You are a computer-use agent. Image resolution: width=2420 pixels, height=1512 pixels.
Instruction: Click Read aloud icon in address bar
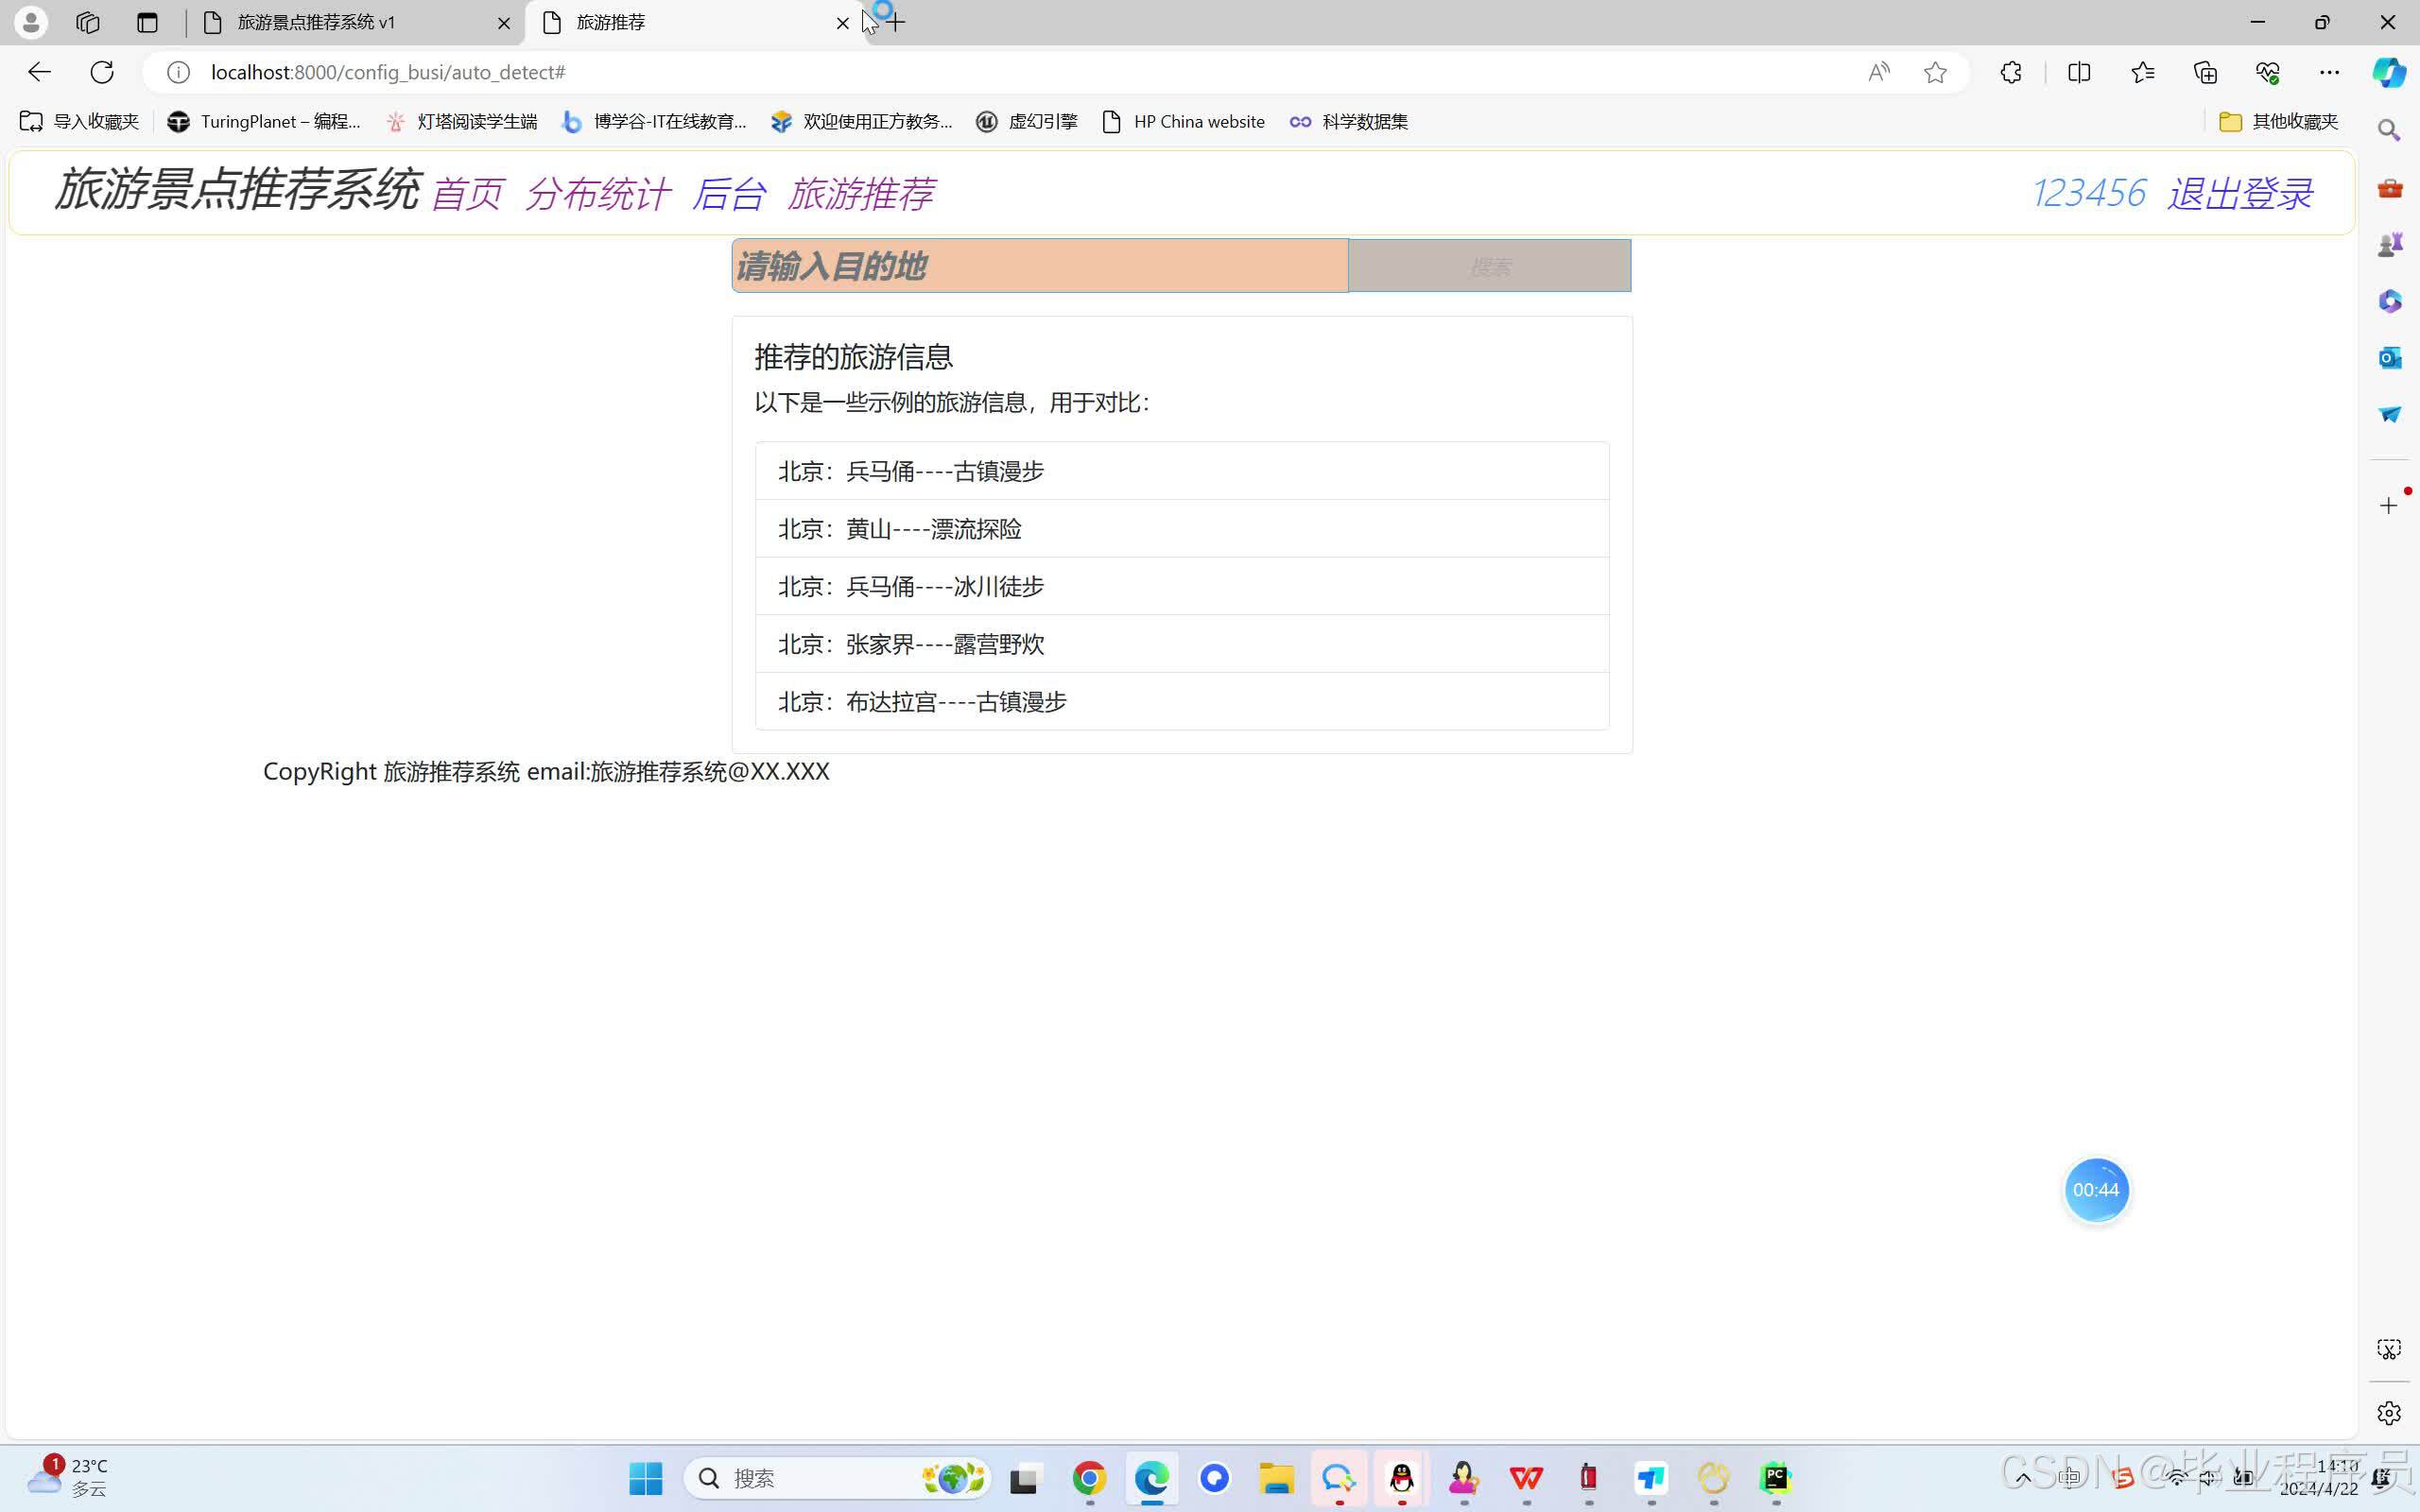point(1878,72)
